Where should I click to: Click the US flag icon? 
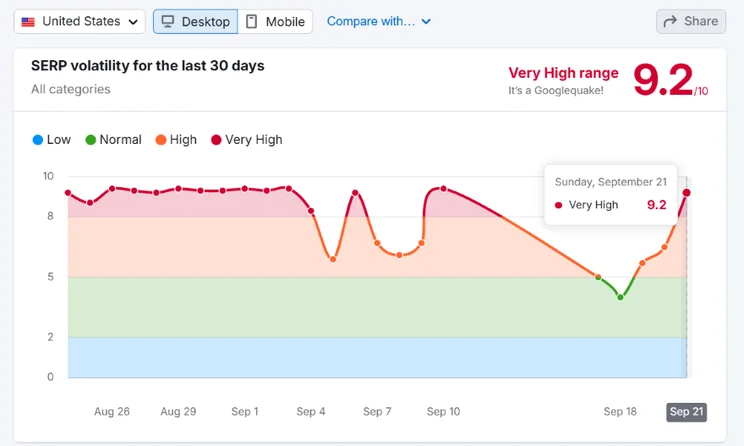[x=28, y=22]
